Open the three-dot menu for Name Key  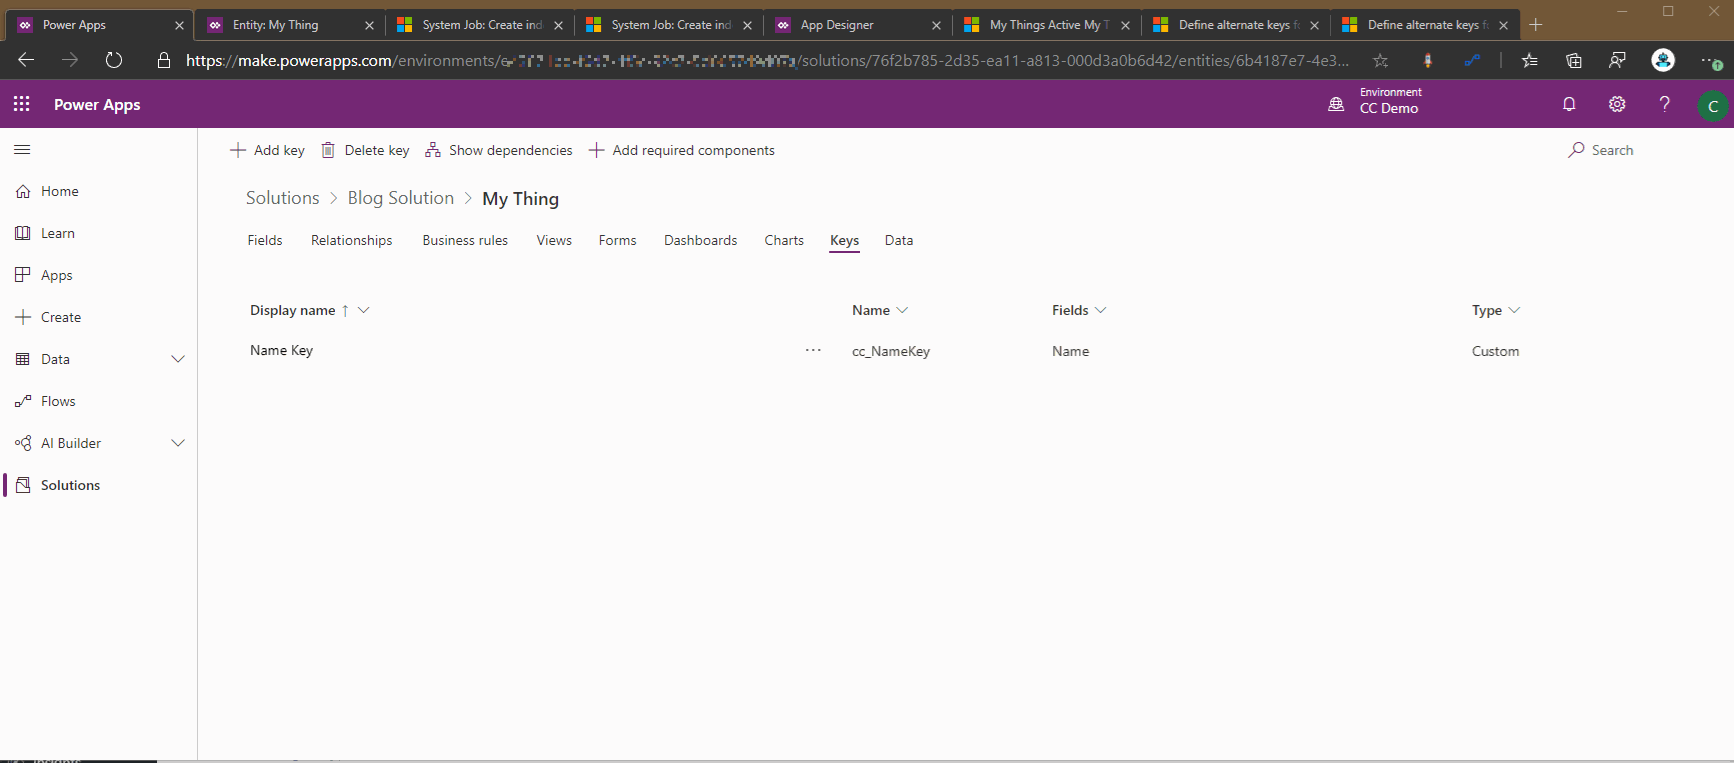(813, 351)
